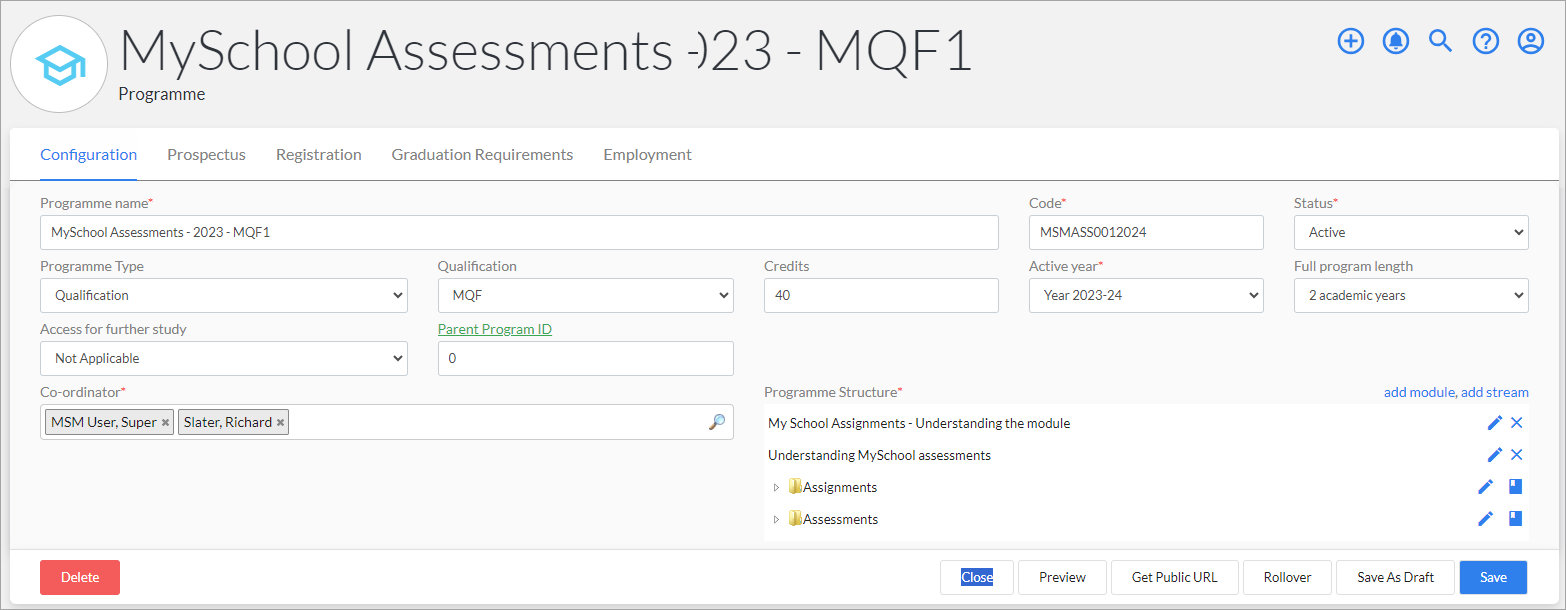
Task: Edit Understanding MySchool assessments row
Action: pyautogui.click(x=1495, y=455)
